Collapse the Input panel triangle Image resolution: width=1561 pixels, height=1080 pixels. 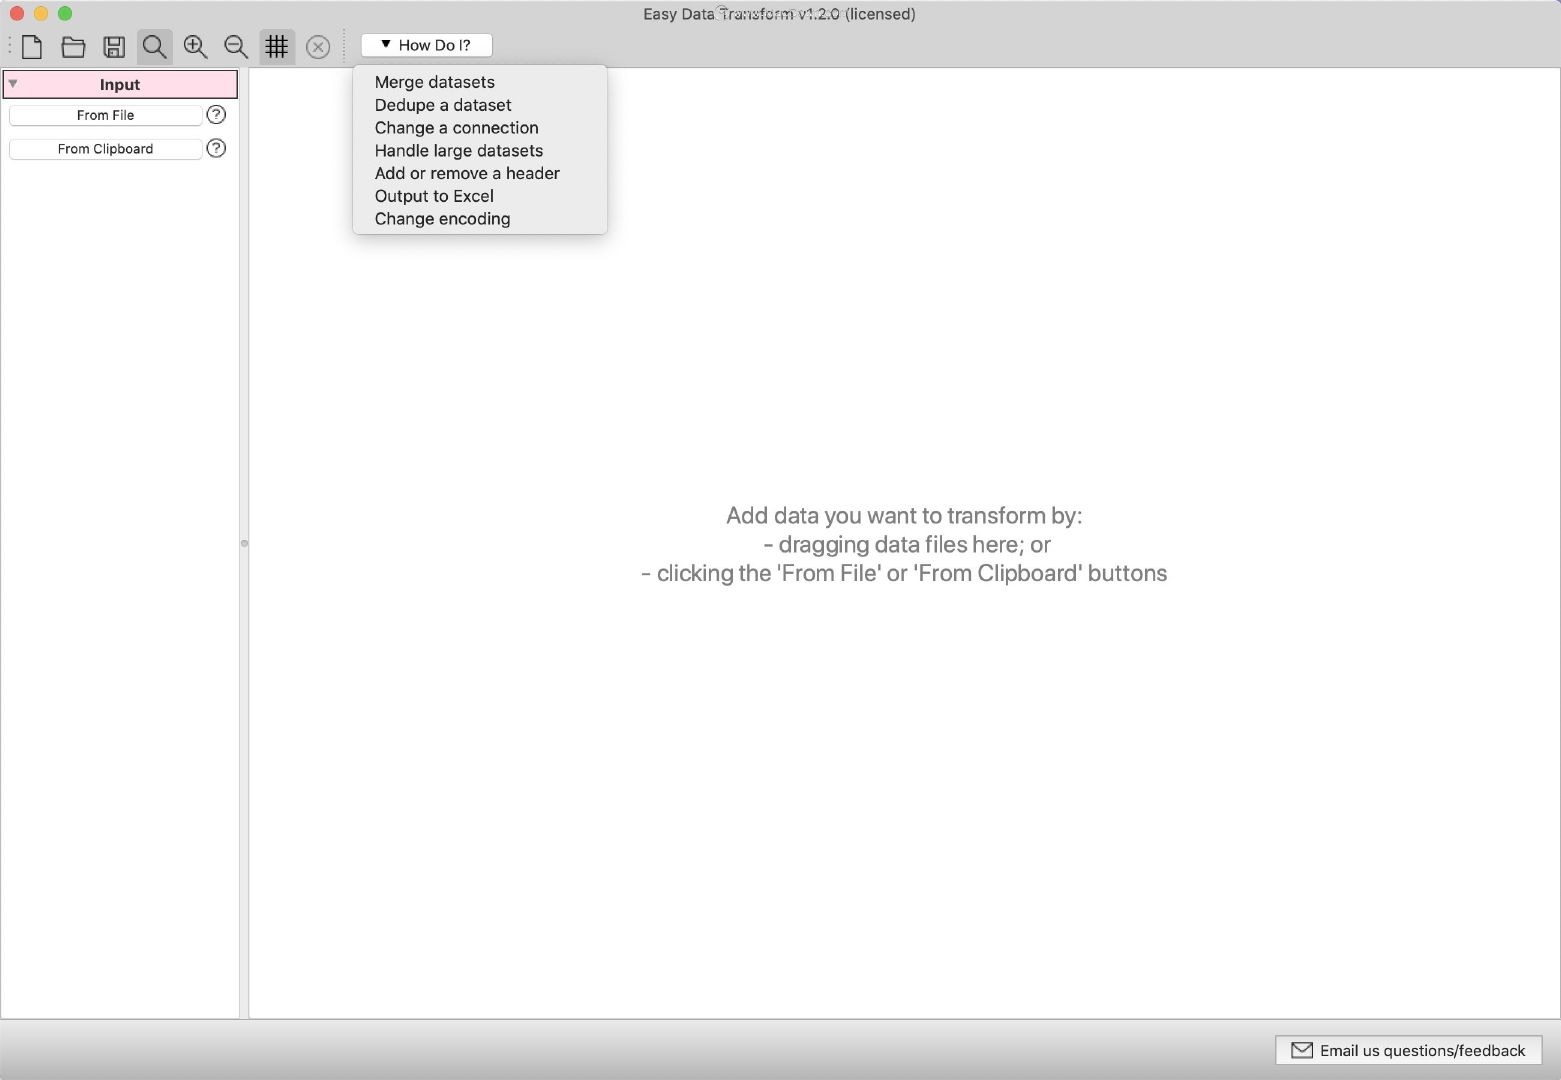(13, 84)
